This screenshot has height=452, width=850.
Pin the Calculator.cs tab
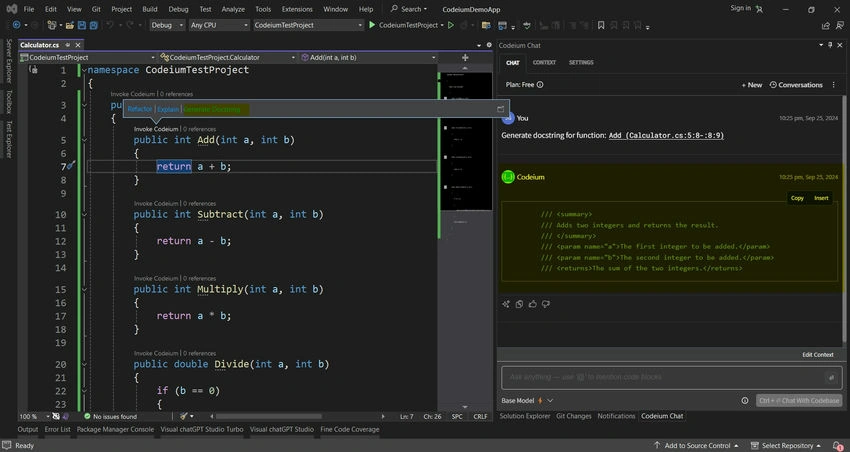click(x=68, y=45)
